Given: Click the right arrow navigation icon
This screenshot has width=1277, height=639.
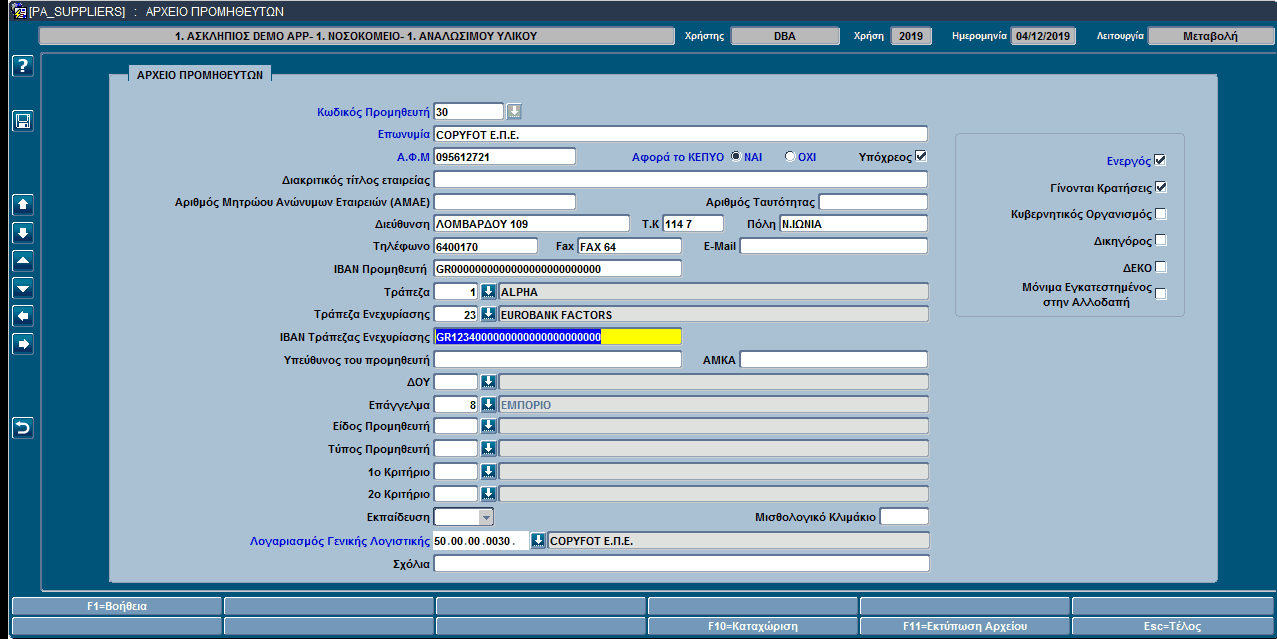Looking at the screenshot, I should pyautogui.click(x=22, y=344).
